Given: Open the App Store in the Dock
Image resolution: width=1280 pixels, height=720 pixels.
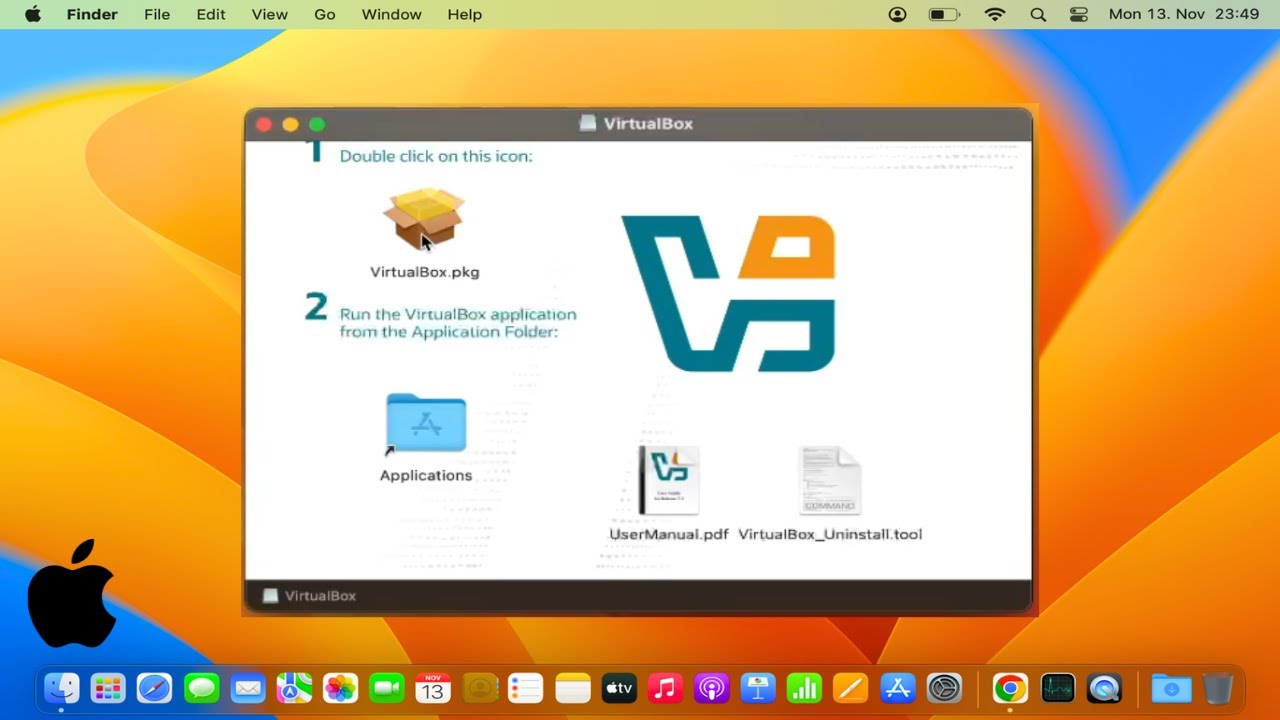Looking at the screenshot, I should [897, 689].
